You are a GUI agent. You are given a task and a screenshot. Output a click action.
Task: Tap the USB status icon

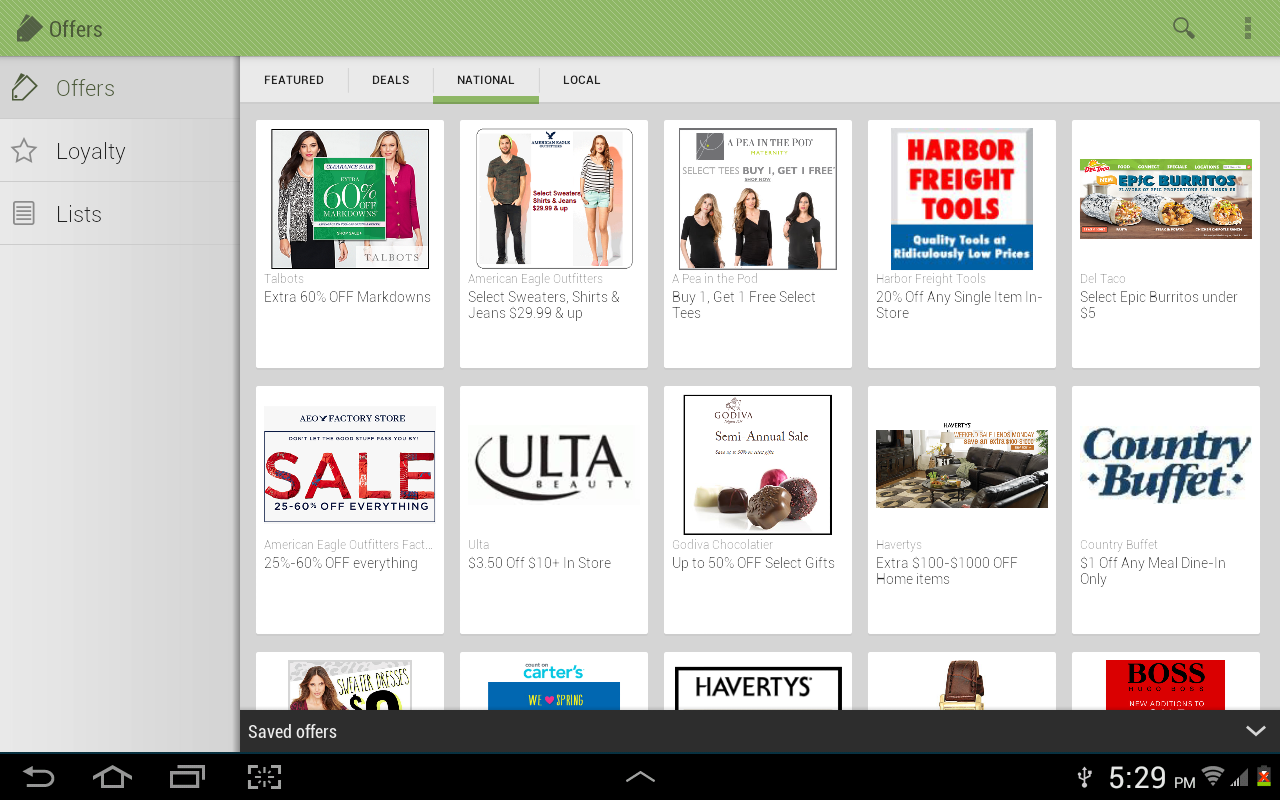point(1084,777)
